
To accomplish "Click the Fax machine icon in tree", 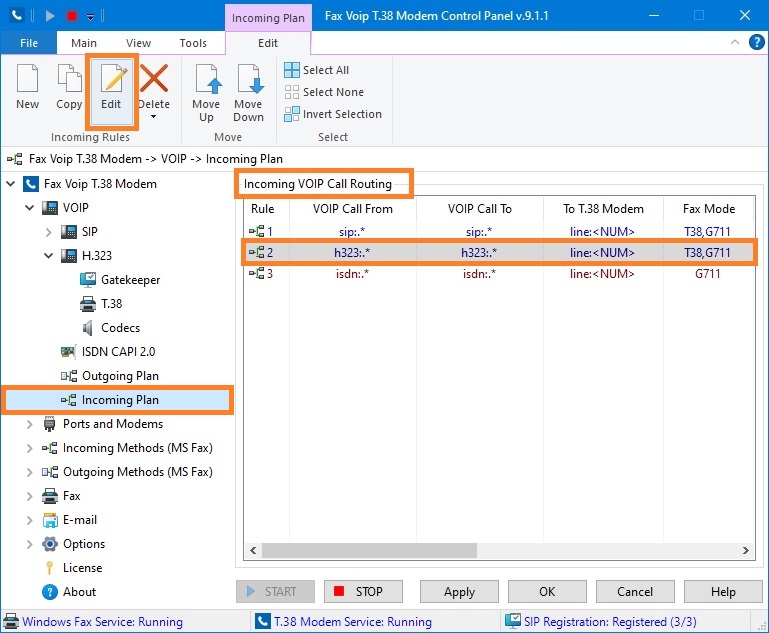I will point(50,496).
